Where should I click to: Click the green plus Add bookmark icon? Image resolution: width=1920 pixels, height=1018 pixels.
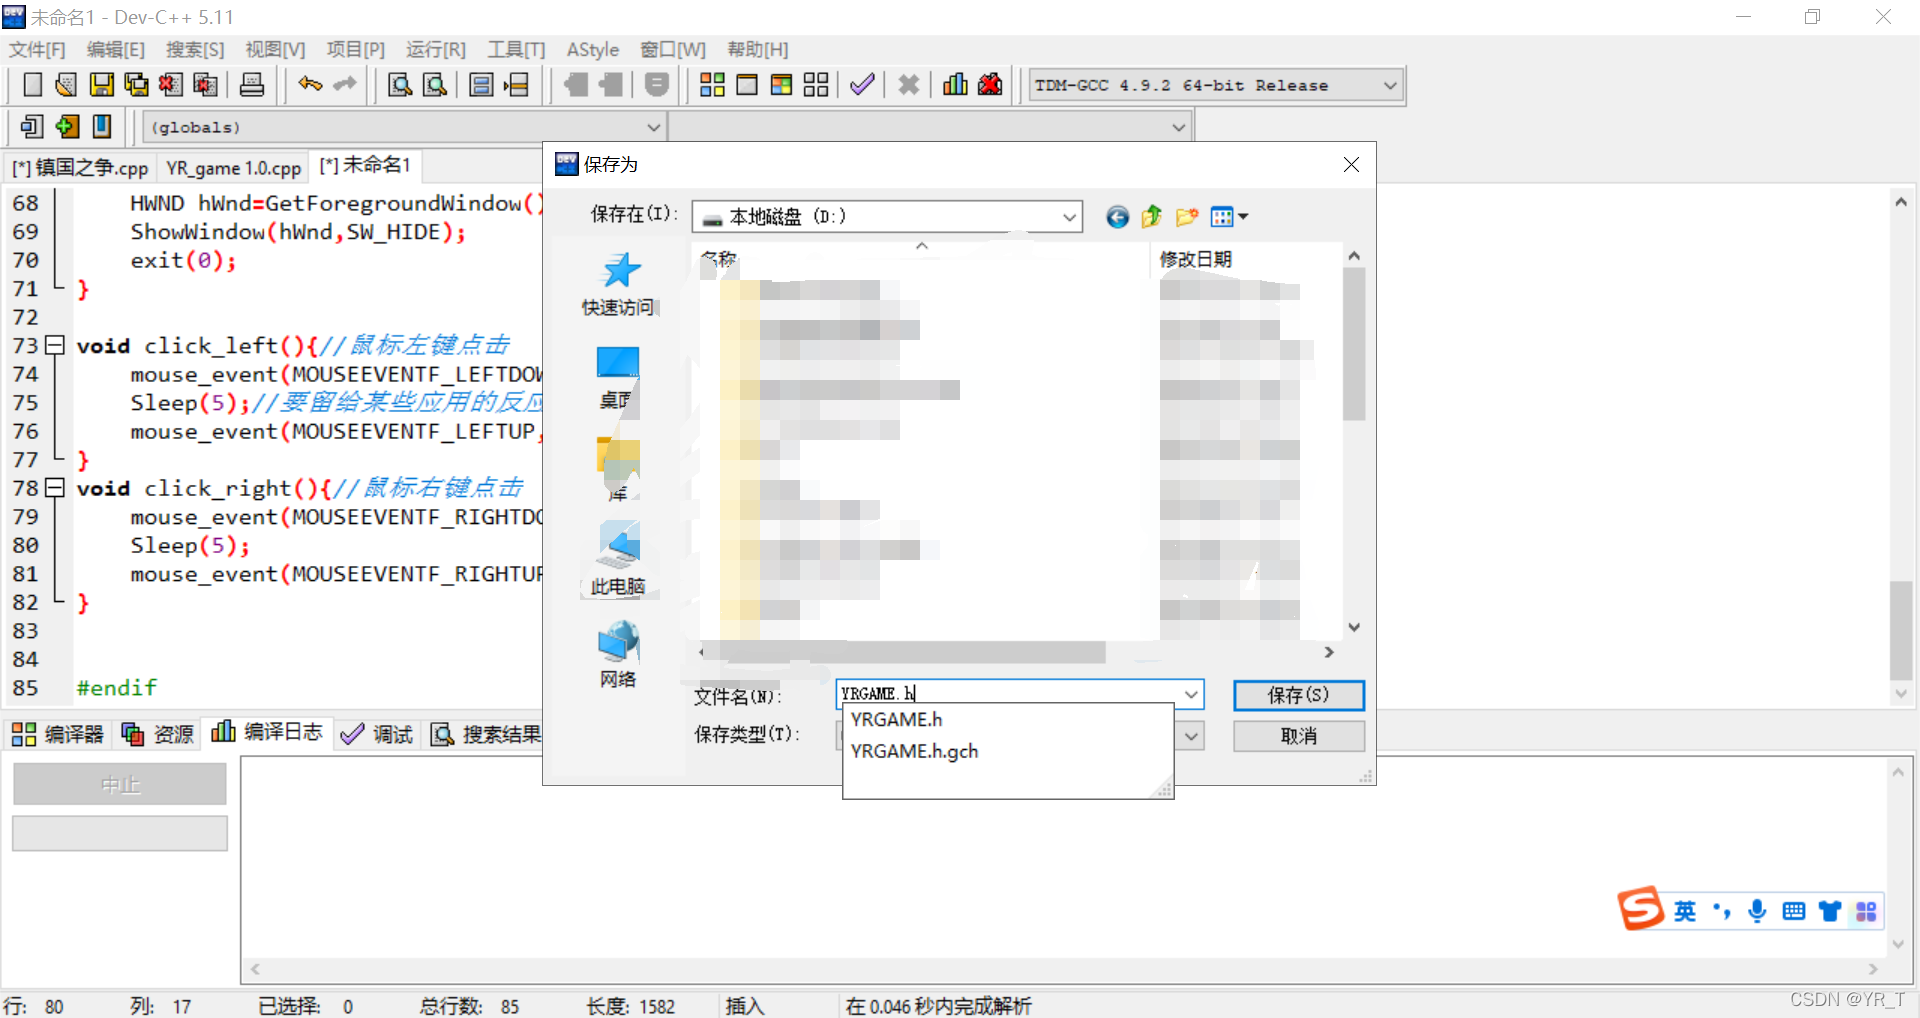(x=67, y=127)
